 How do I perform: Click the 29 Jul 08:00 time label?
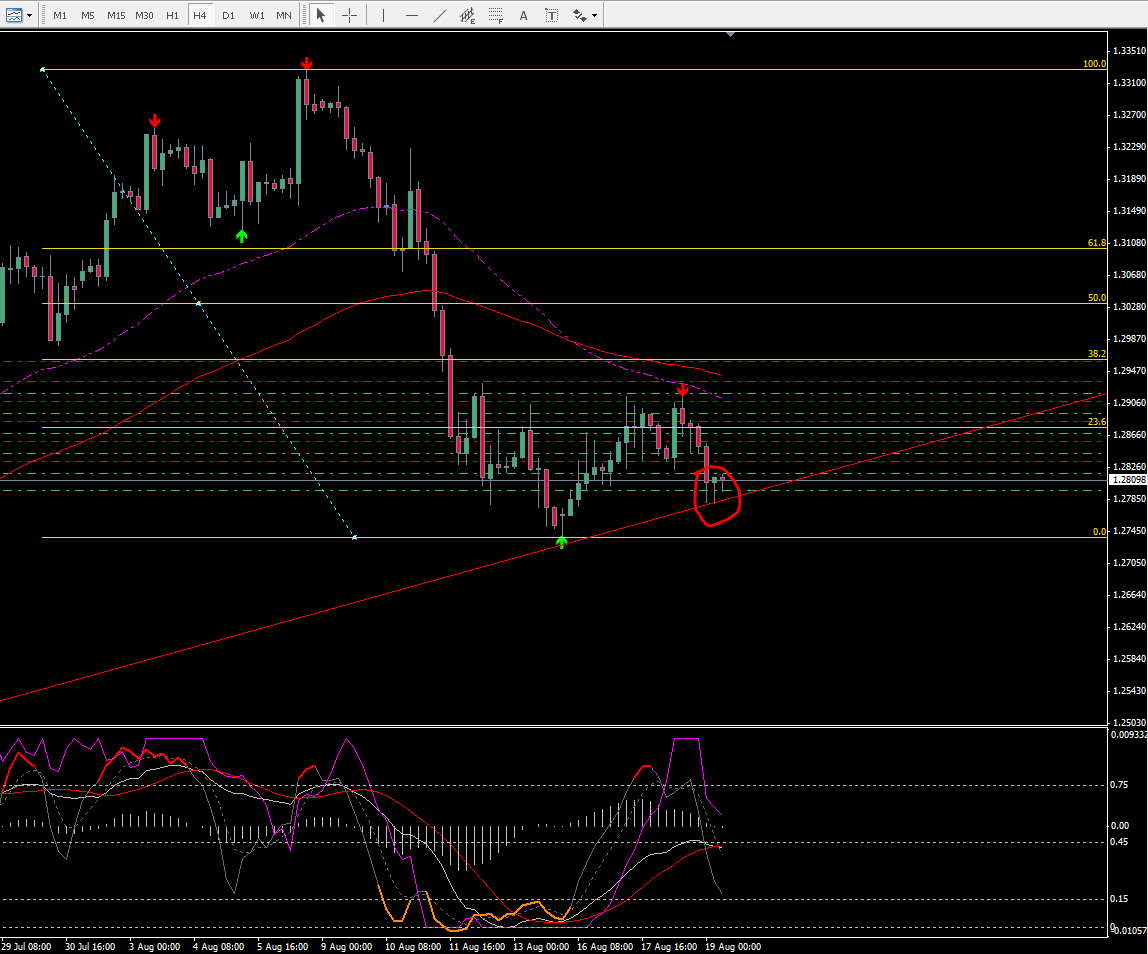tap(26, 947)
